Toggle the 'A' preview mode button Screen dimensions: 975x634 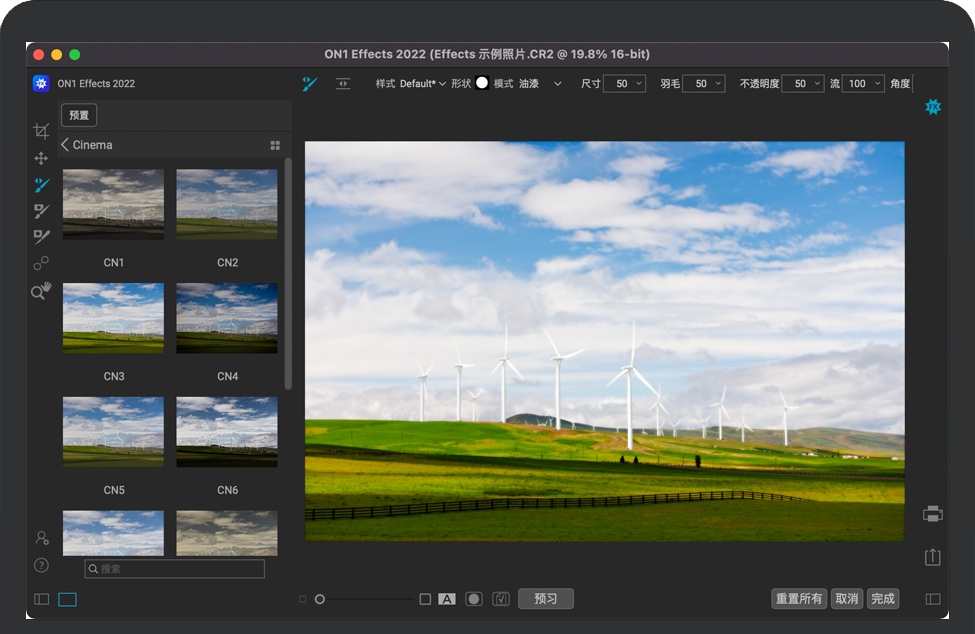[447, 599]
